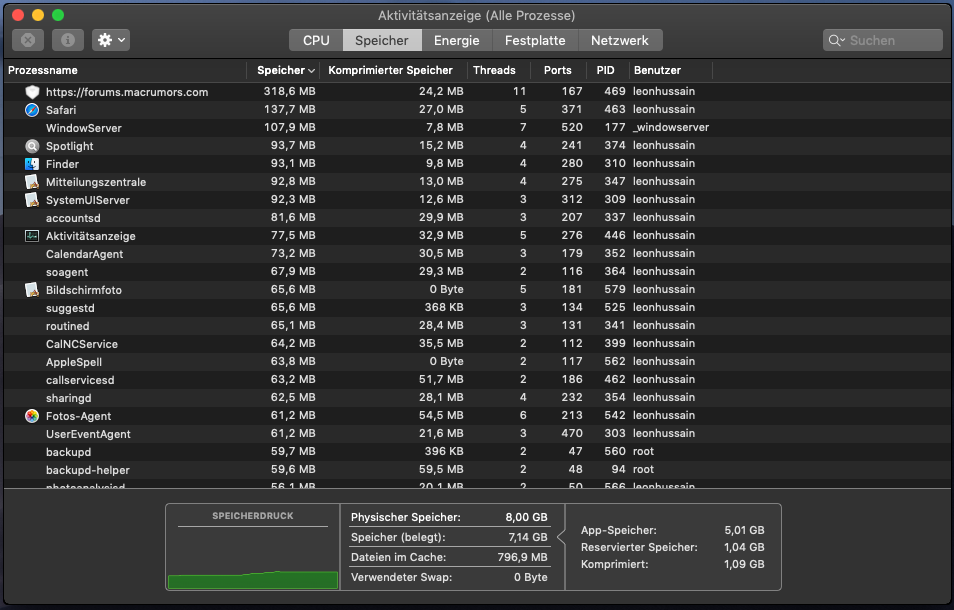
Task: Select the backupd process row
Action: pyautogui.click(x=477, y=452)
